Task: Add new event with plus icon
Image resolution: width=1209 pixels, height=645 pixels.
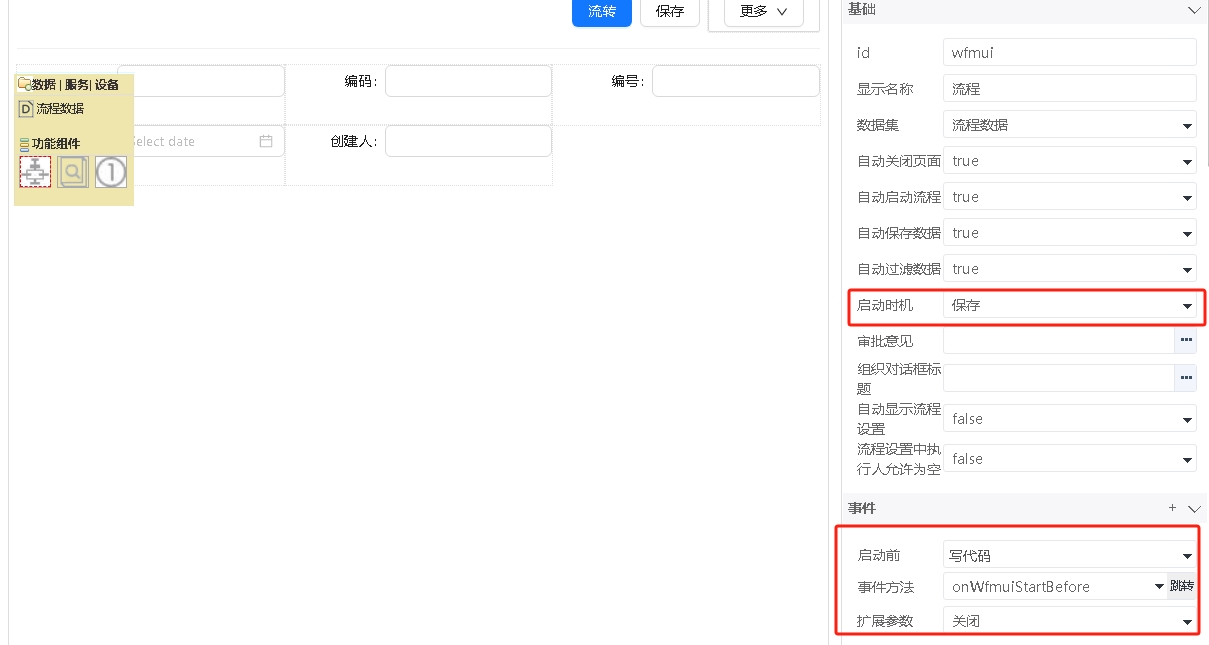Action: point(1172,508)
